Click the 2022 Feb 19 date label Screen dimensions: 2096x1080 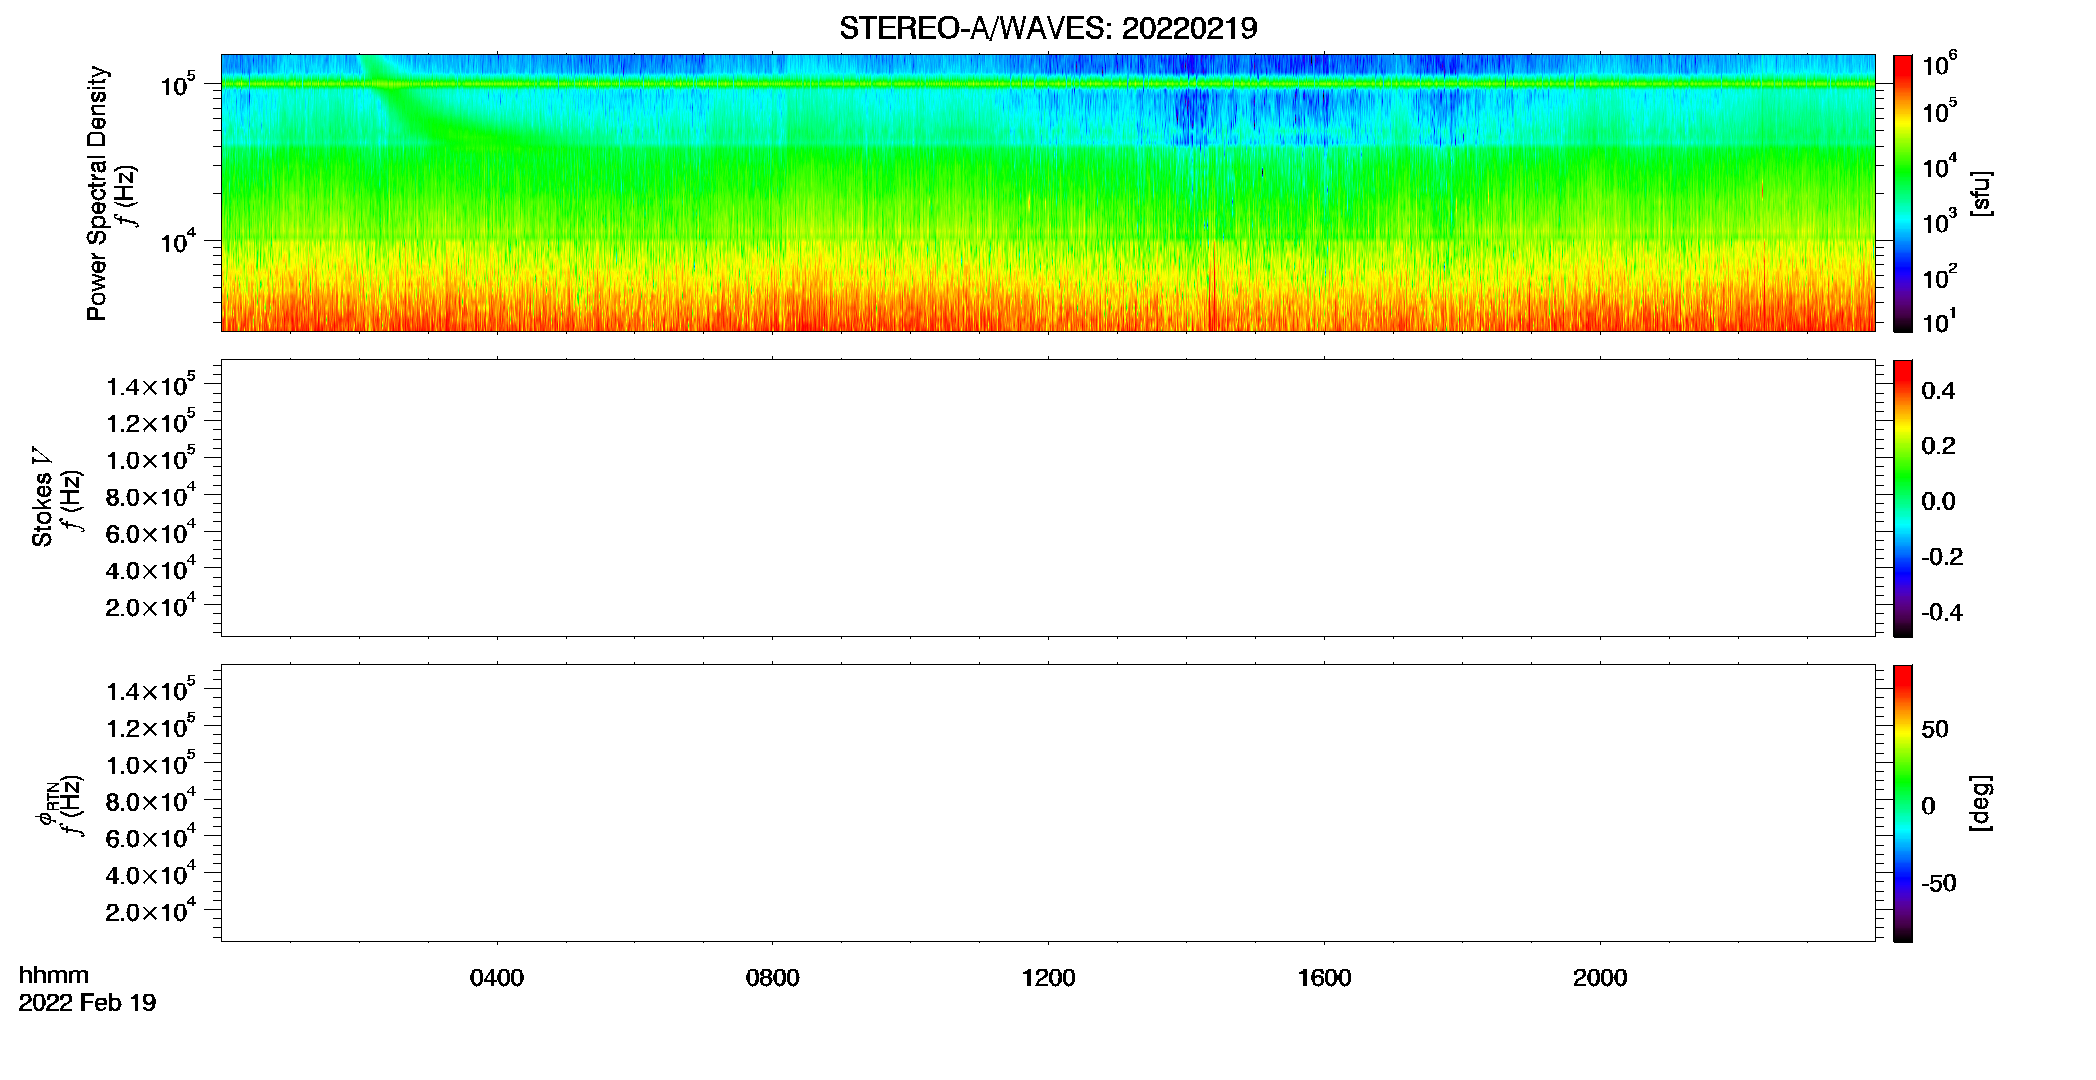(x=87, y=1003)
